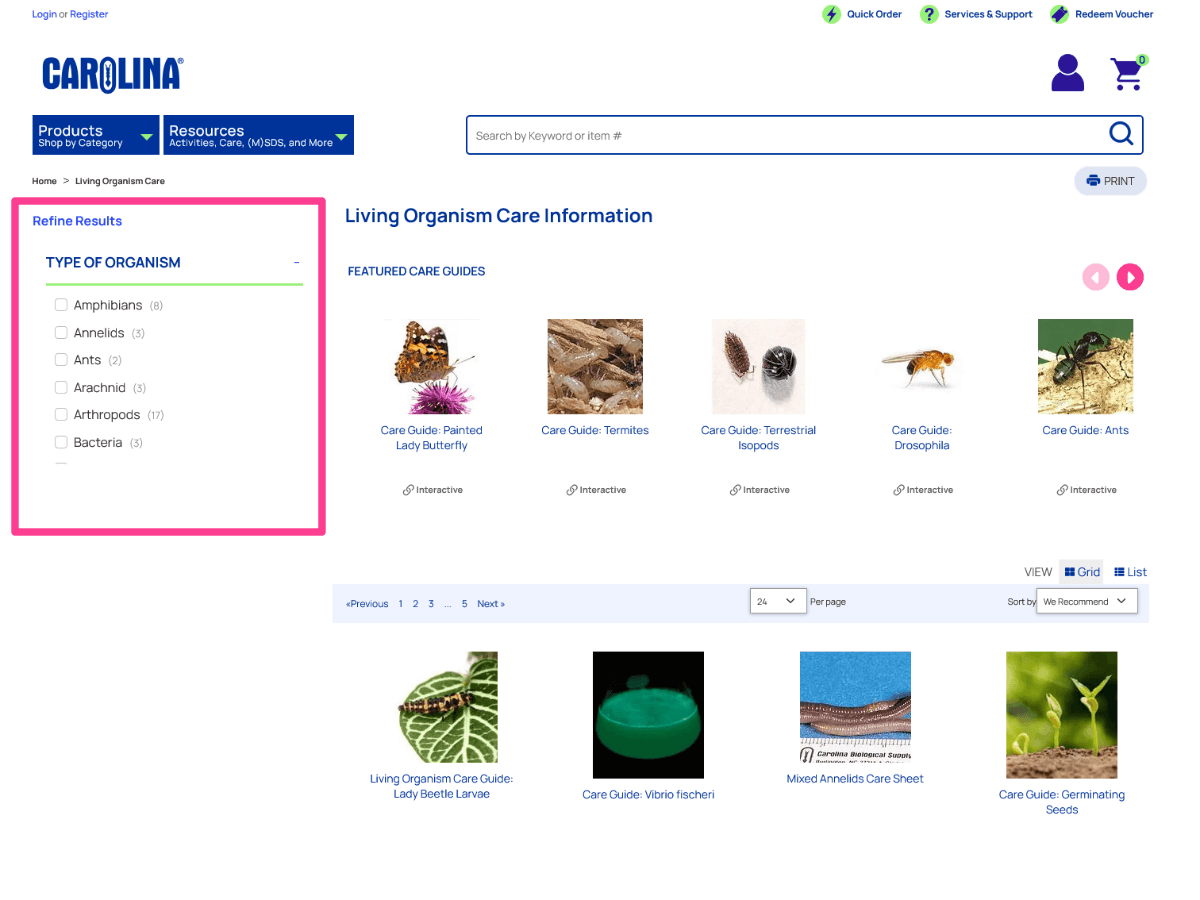The image size is (1200, 900).
Task: Open the Products category menu
Action: click(95, 135)
